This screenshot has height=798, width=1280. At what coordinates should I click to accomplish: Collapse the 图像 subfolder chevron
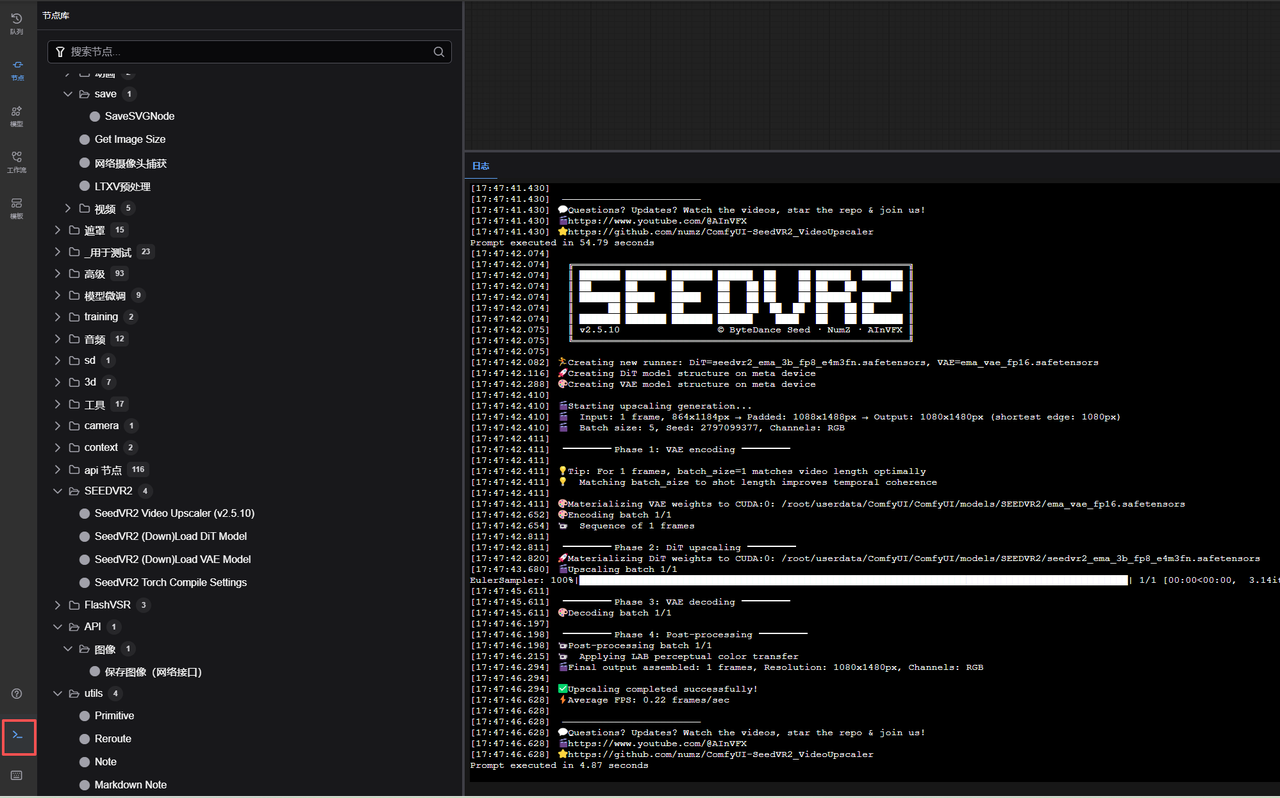[x=68, y=649]
